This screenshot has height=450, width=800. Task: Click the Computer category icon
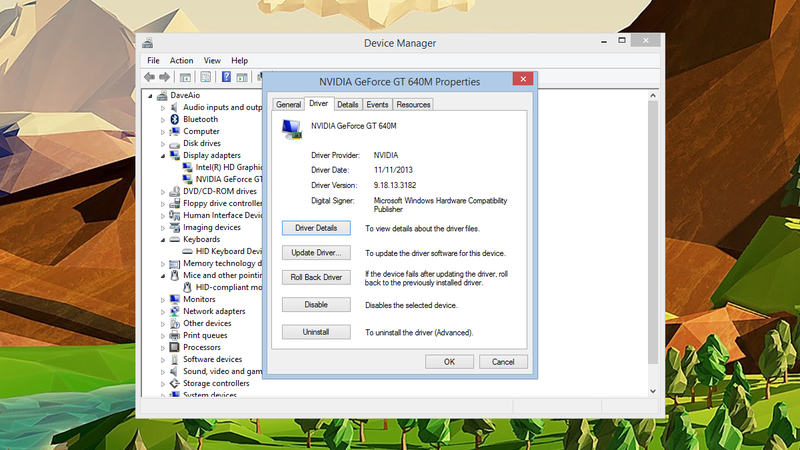click(x=174, y=131)
